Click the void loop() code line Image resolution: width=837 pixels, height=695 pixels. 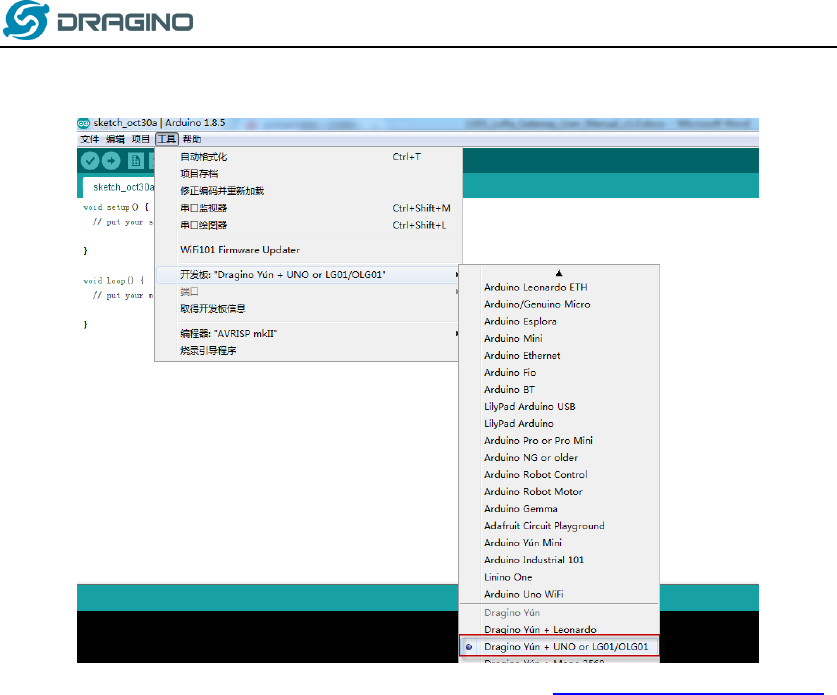click(x=114, y=281)
